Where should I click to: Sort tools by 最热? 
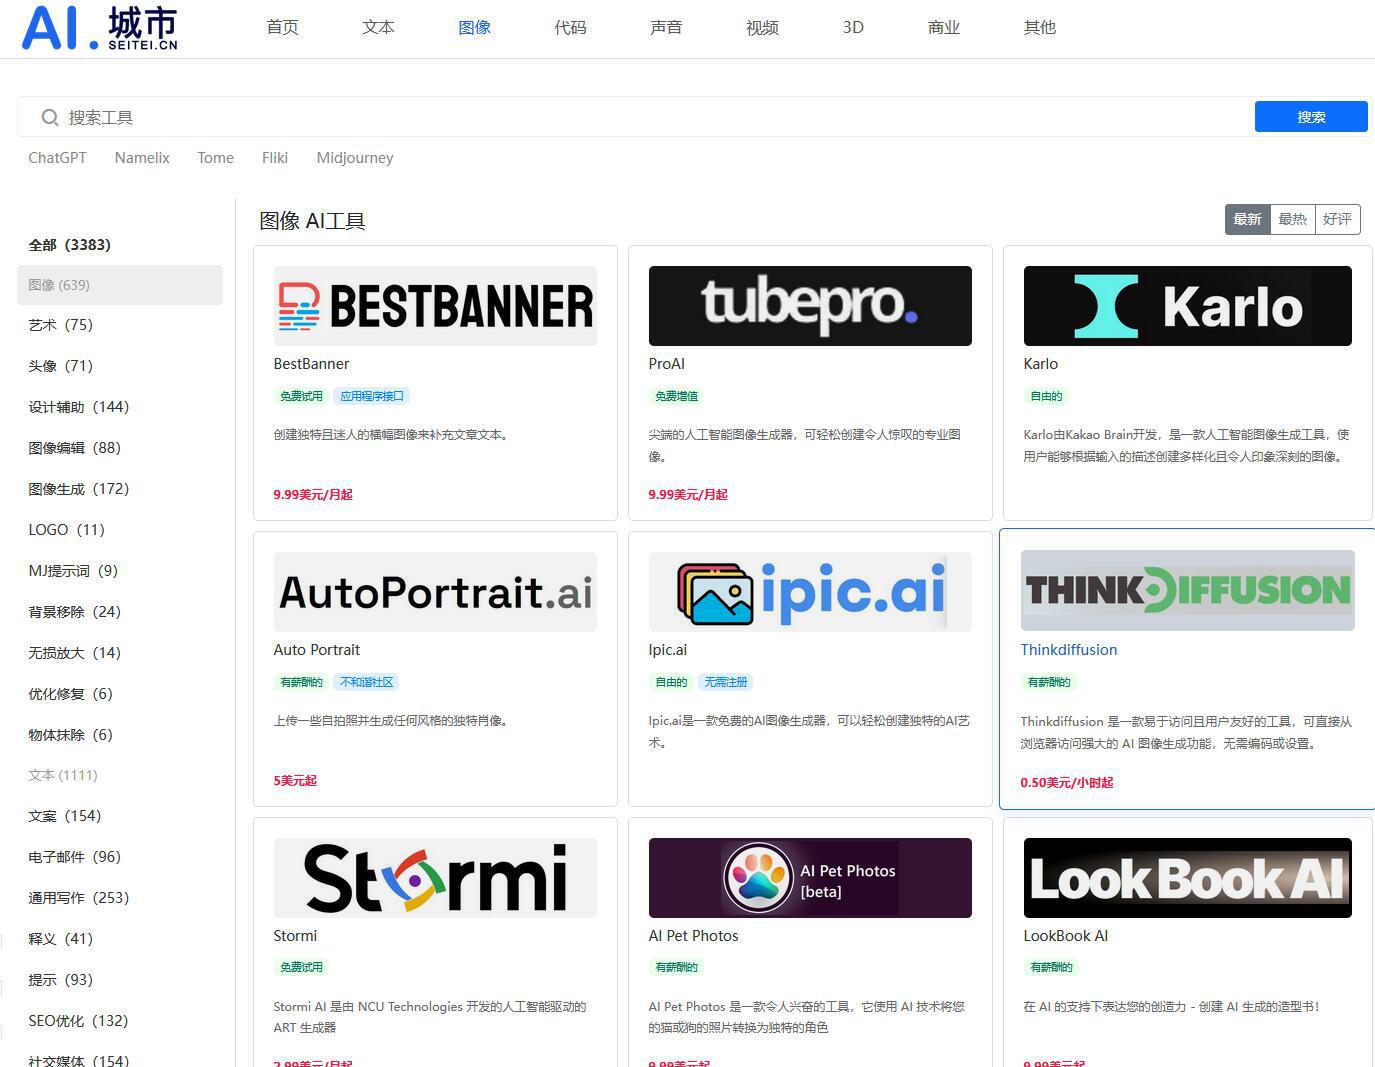1292,219
